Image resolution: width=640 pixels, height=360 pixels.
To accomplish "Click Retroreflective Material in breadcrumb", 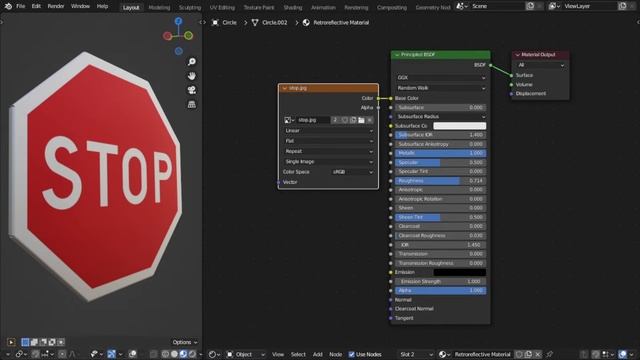I will coord(341,22).
